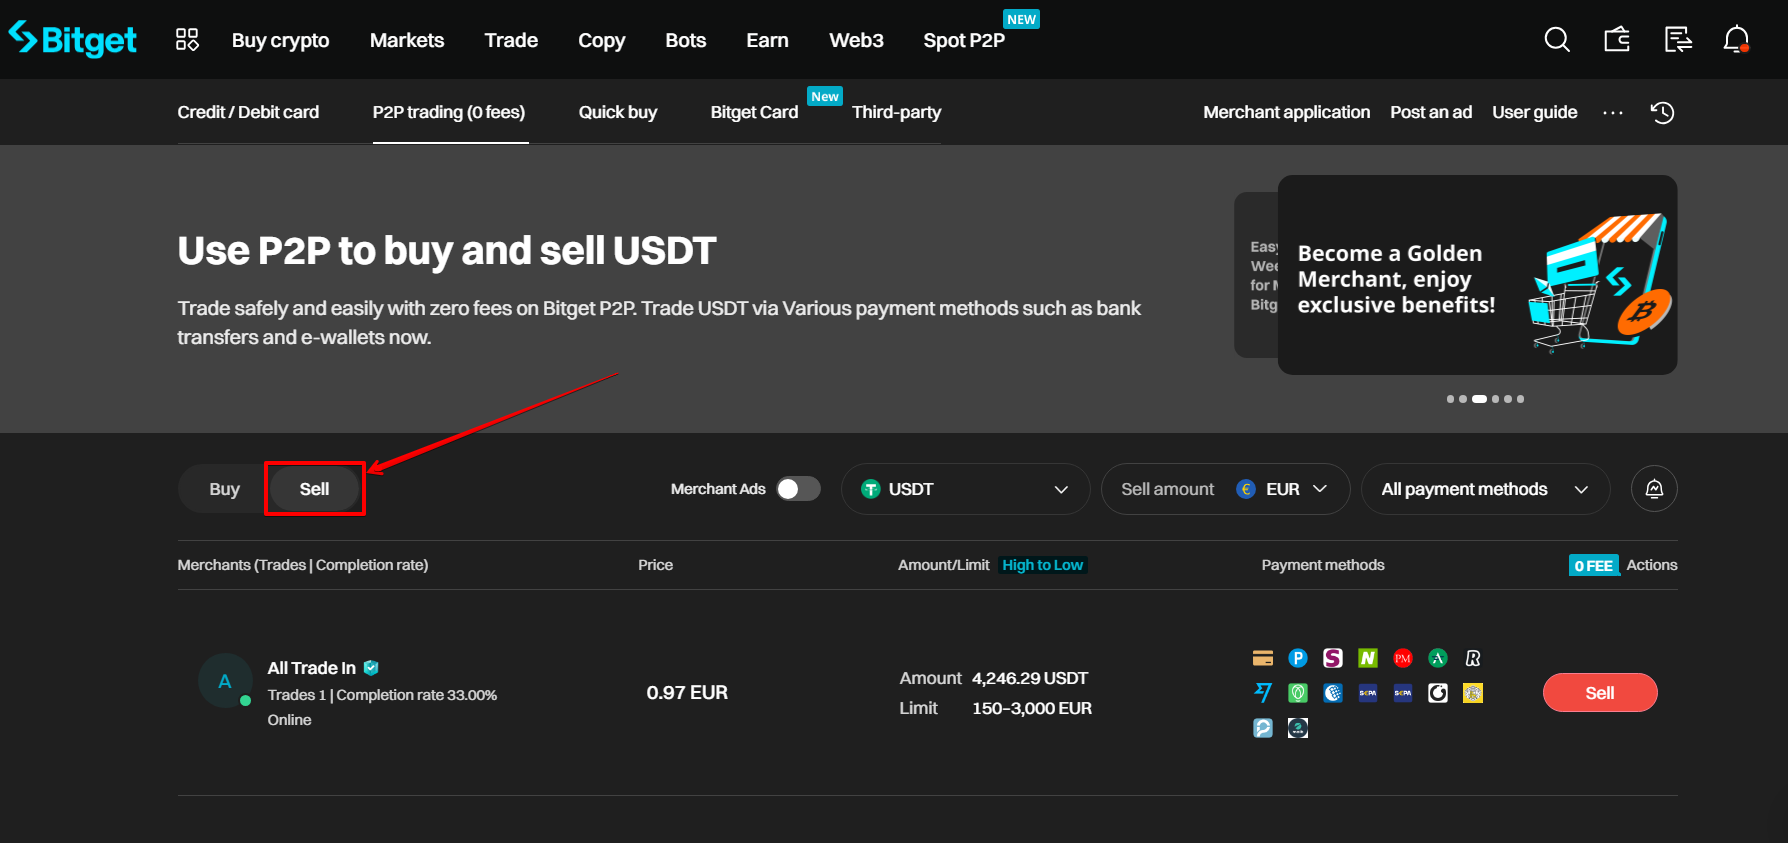Screen dimensions: 1788x843
Task: Click the yellow square payment icon
Action: [x=1473, y=693]
